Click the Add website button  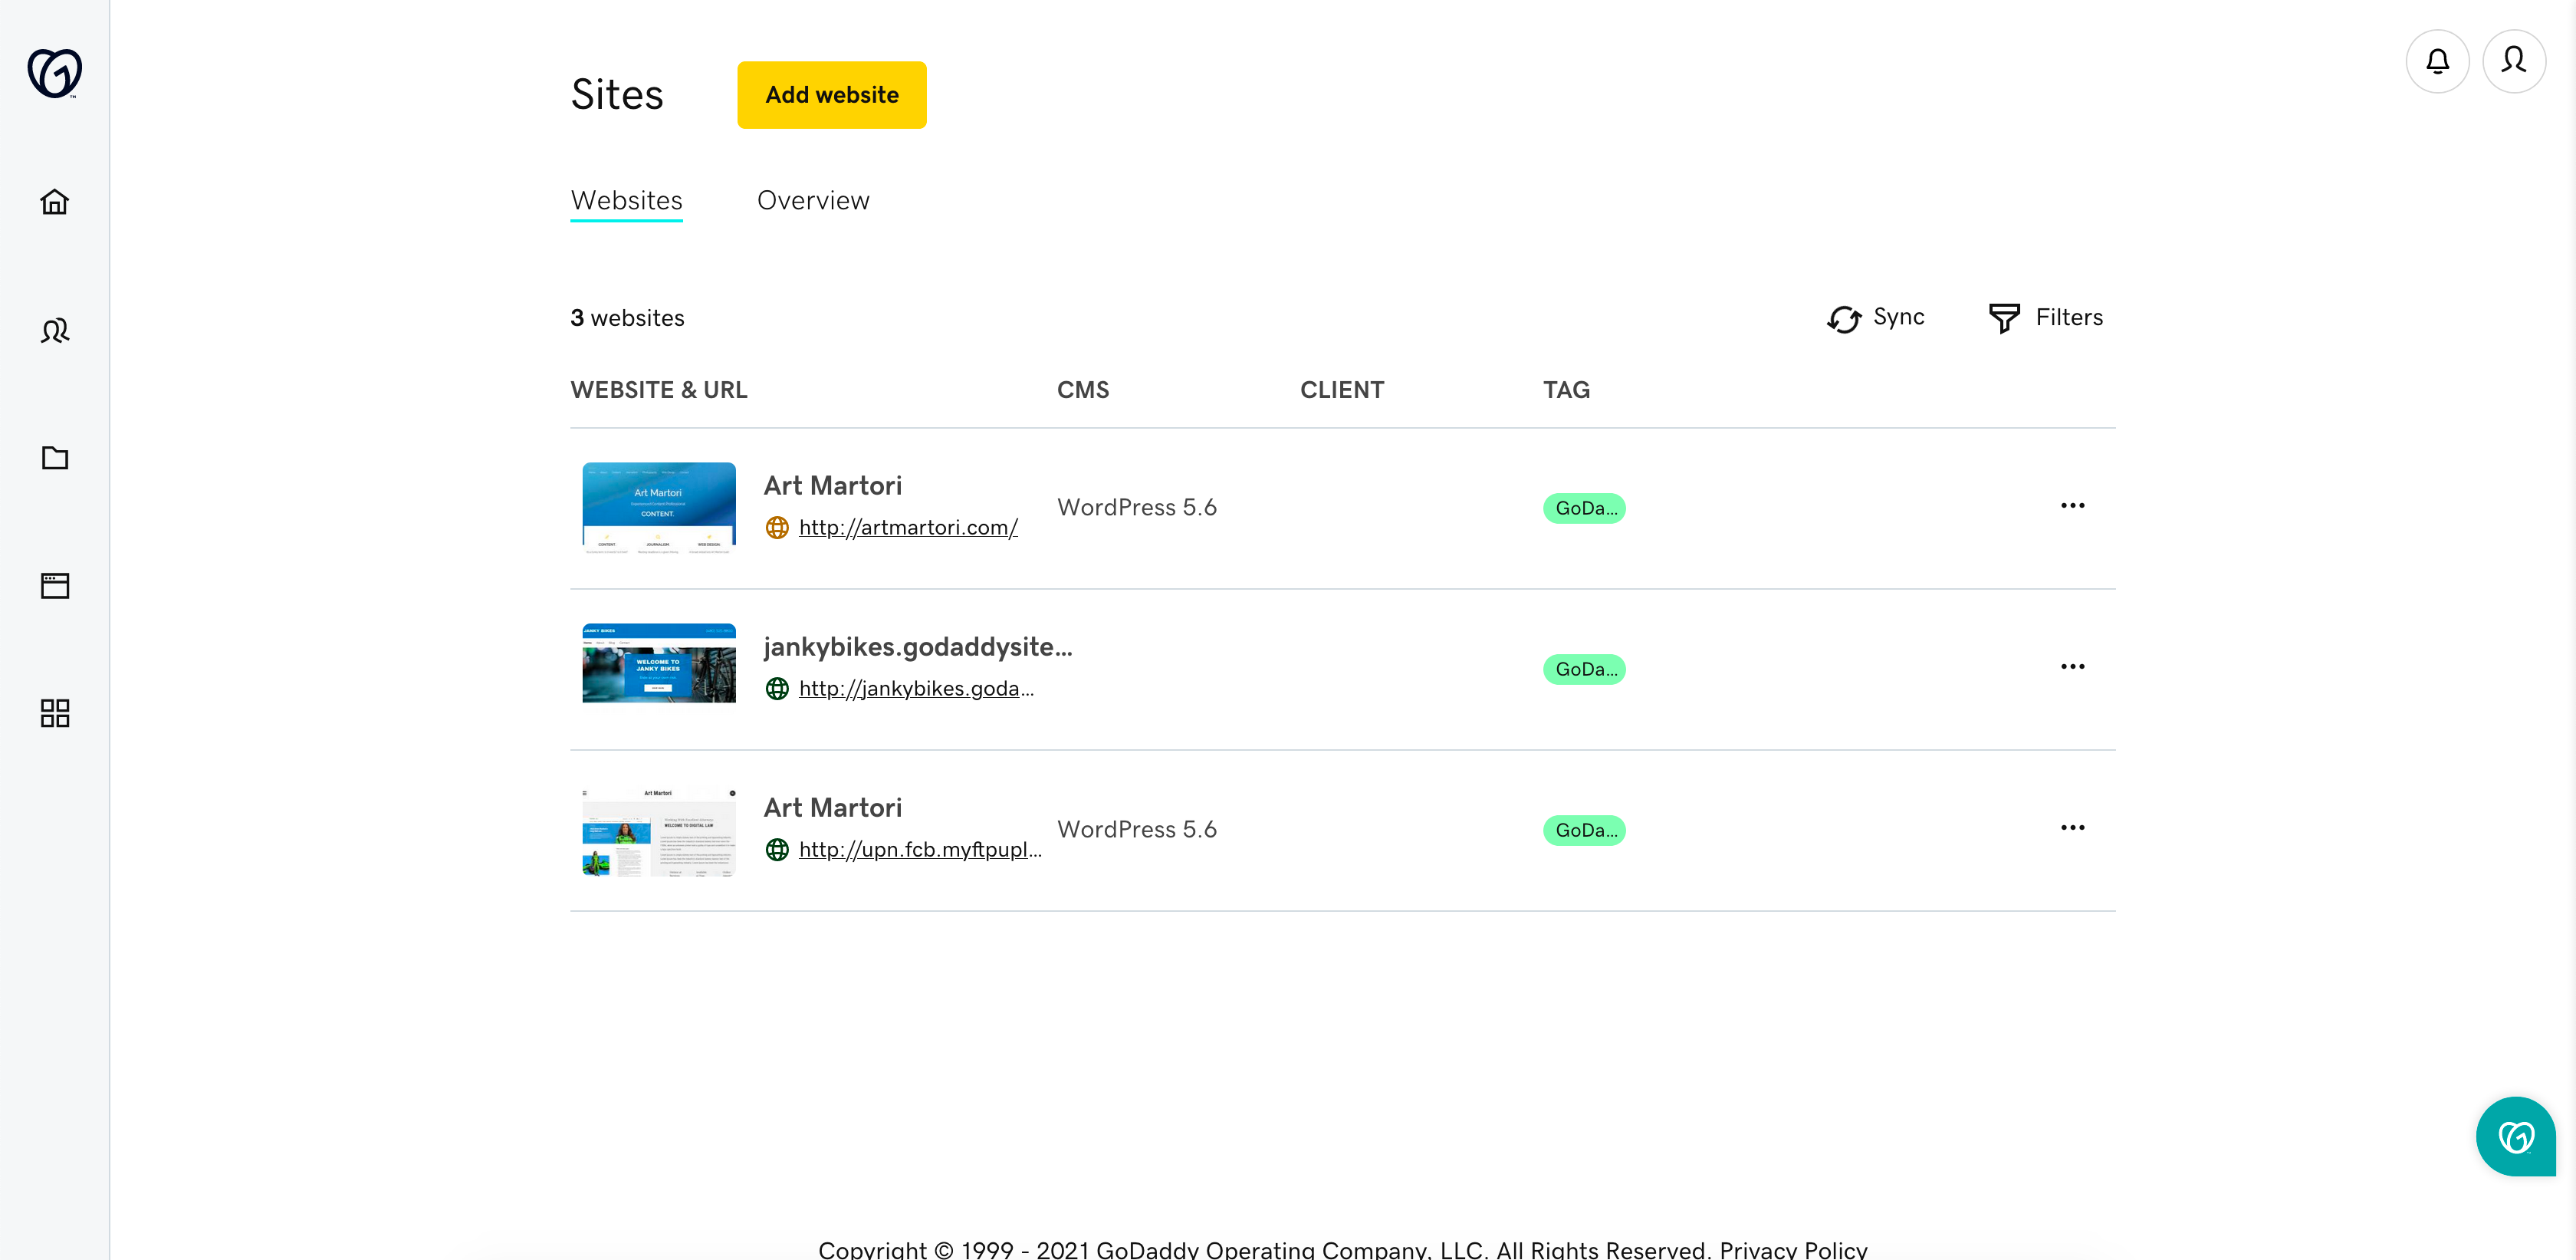pos(831,94)
